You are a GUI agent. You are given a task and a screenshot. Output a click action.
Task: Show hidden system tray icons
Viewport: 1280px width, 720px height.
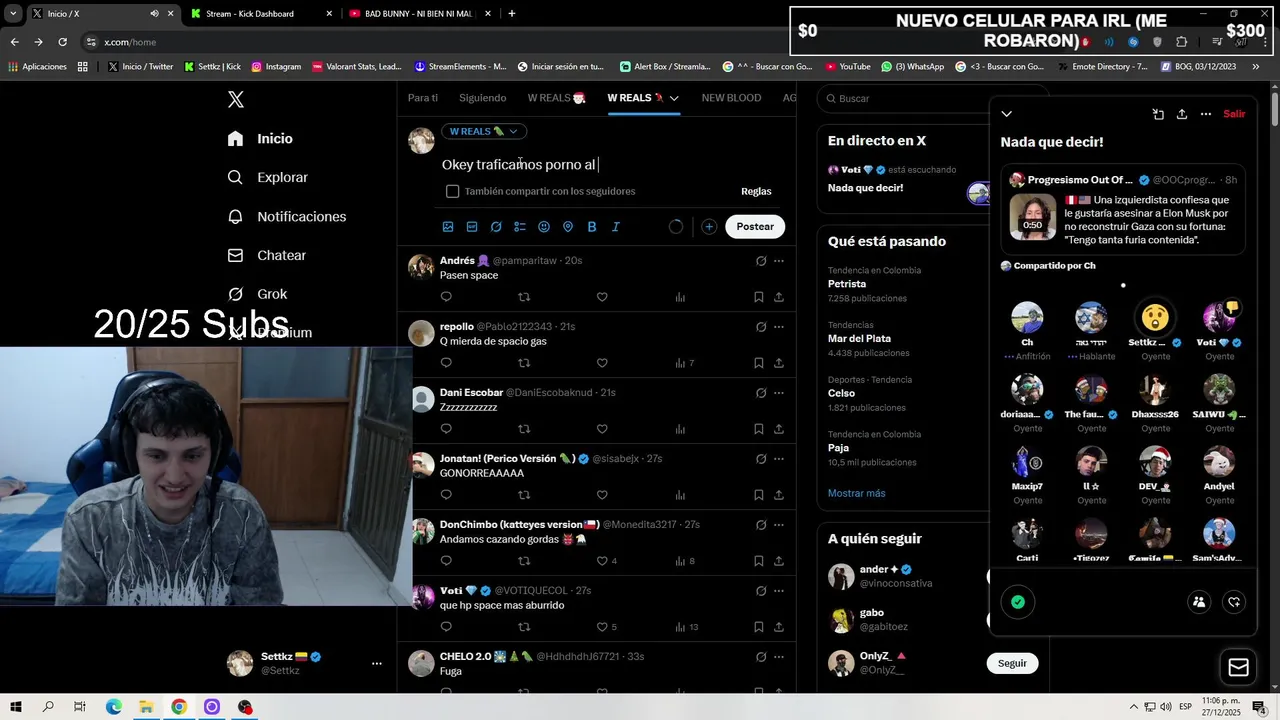pyautogui.click(x=1134, y=707)
